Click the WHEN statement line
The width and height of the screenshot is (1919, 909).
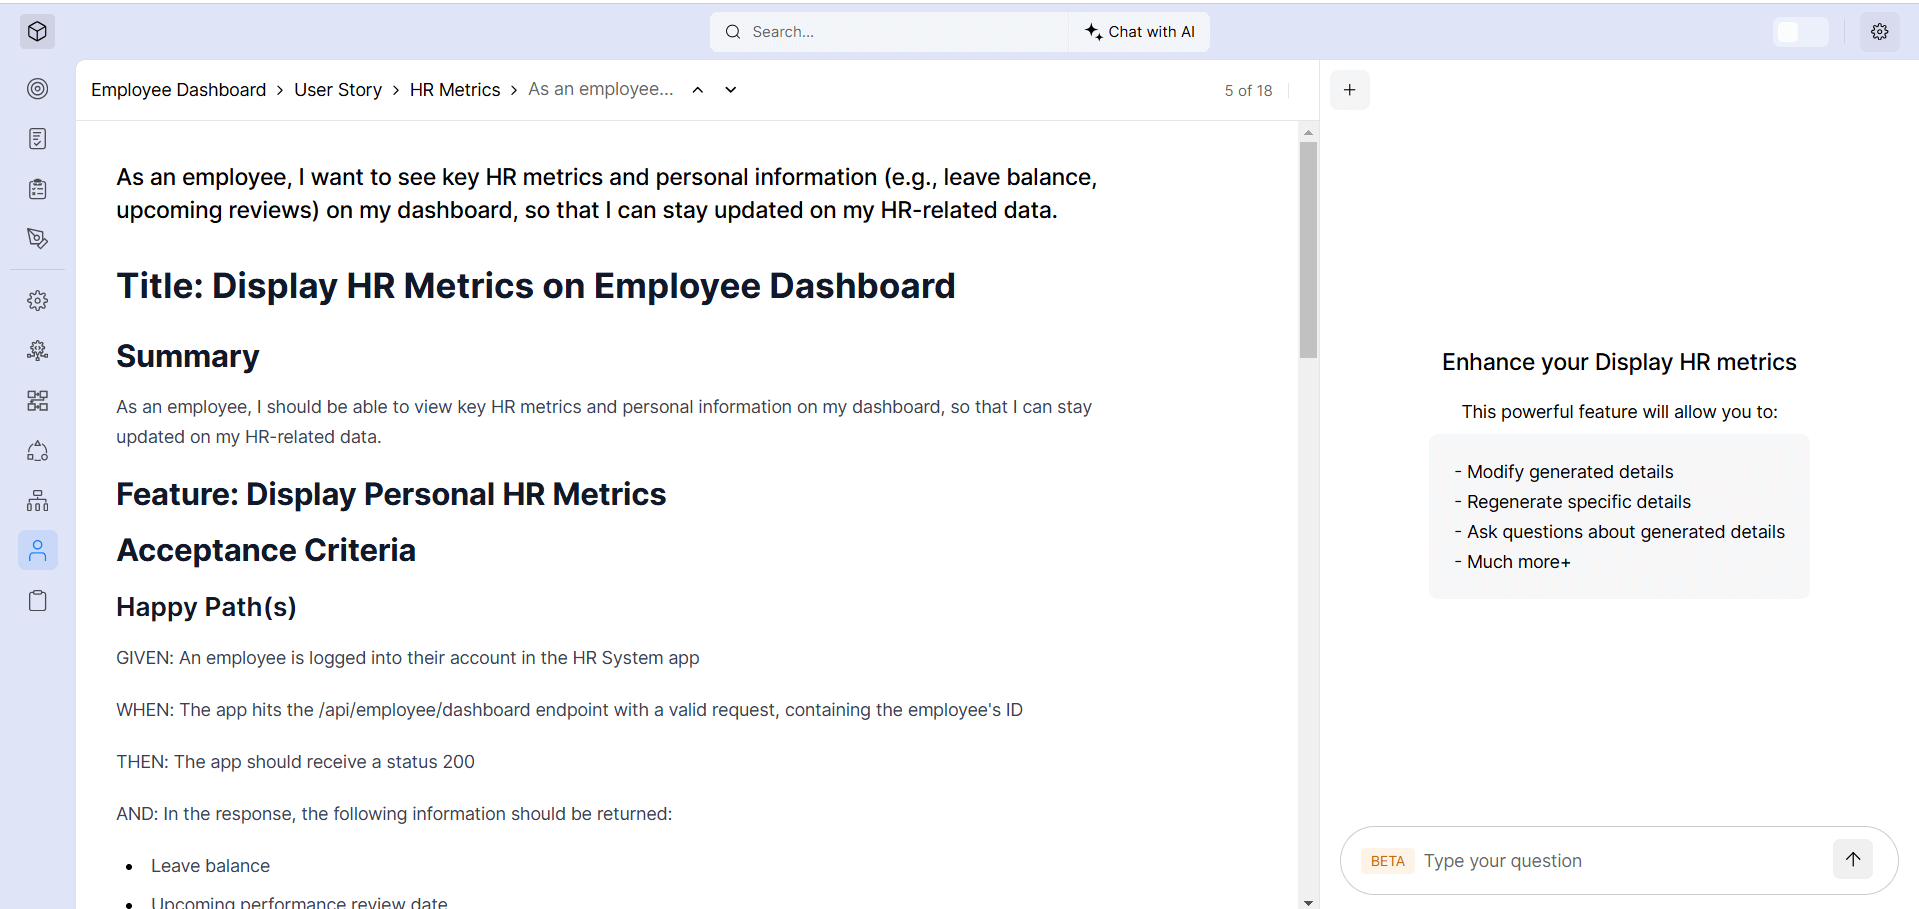point(569,710)
